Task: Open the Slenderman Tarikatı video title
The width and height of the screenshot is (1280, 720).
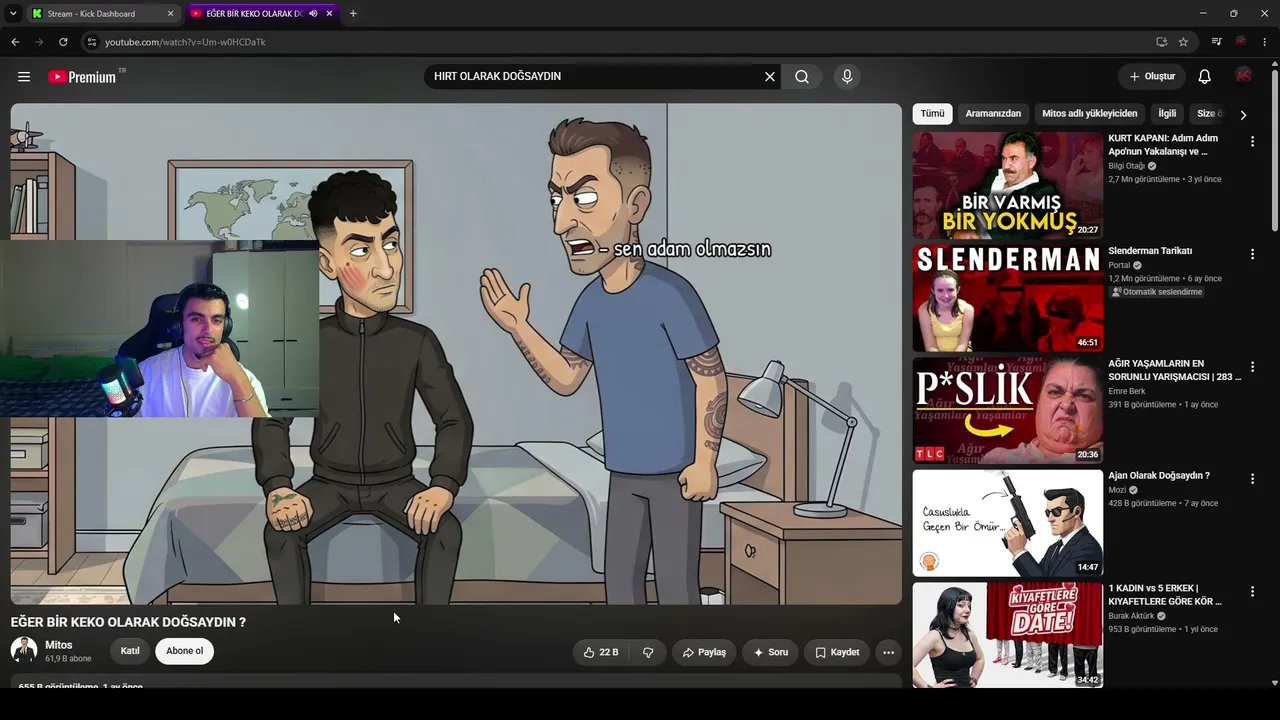Action: click(1150, 251)
